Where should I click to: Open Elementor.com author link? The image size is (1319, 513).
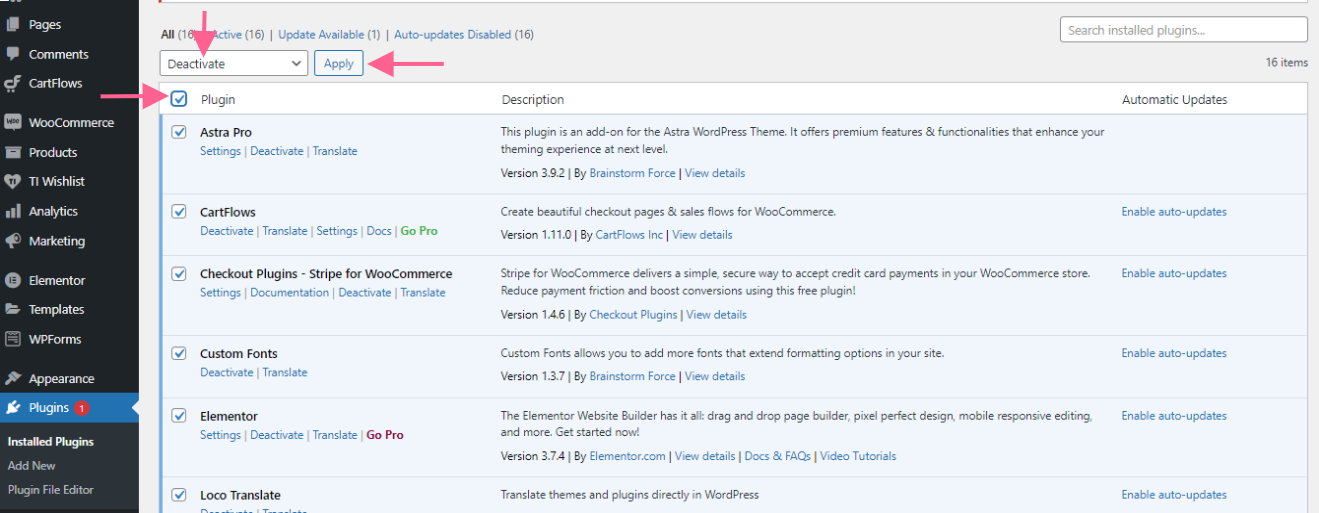[x=627, y=456]
